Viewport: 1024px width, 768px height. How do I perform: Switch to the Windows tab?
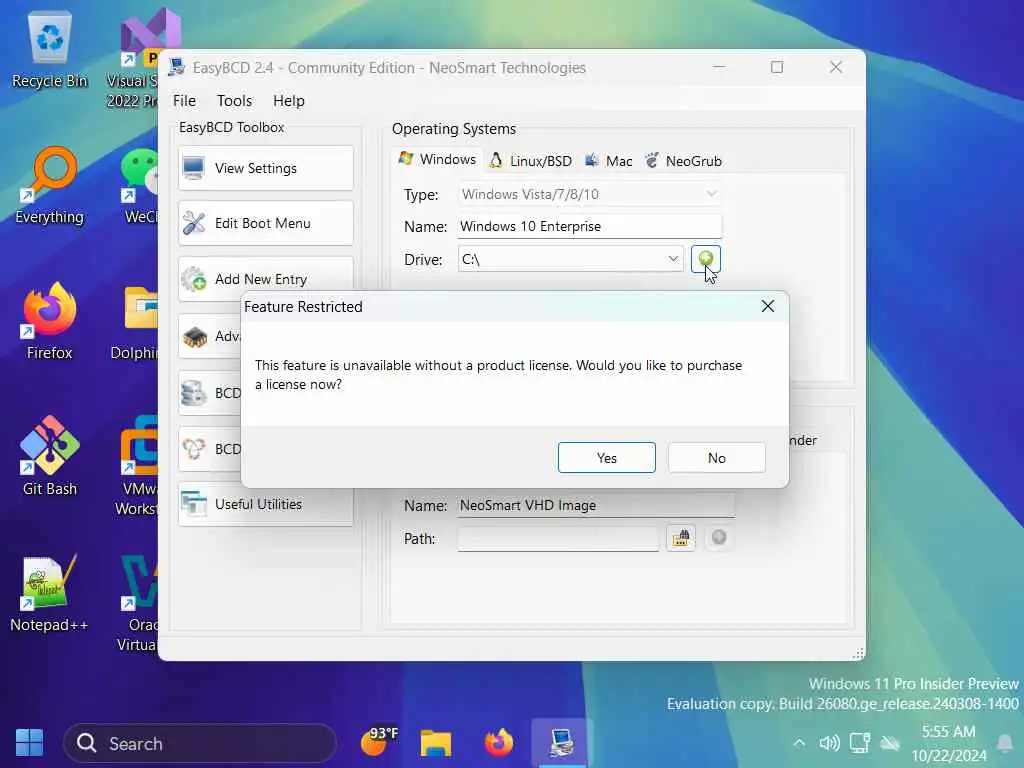pos(438,159)
